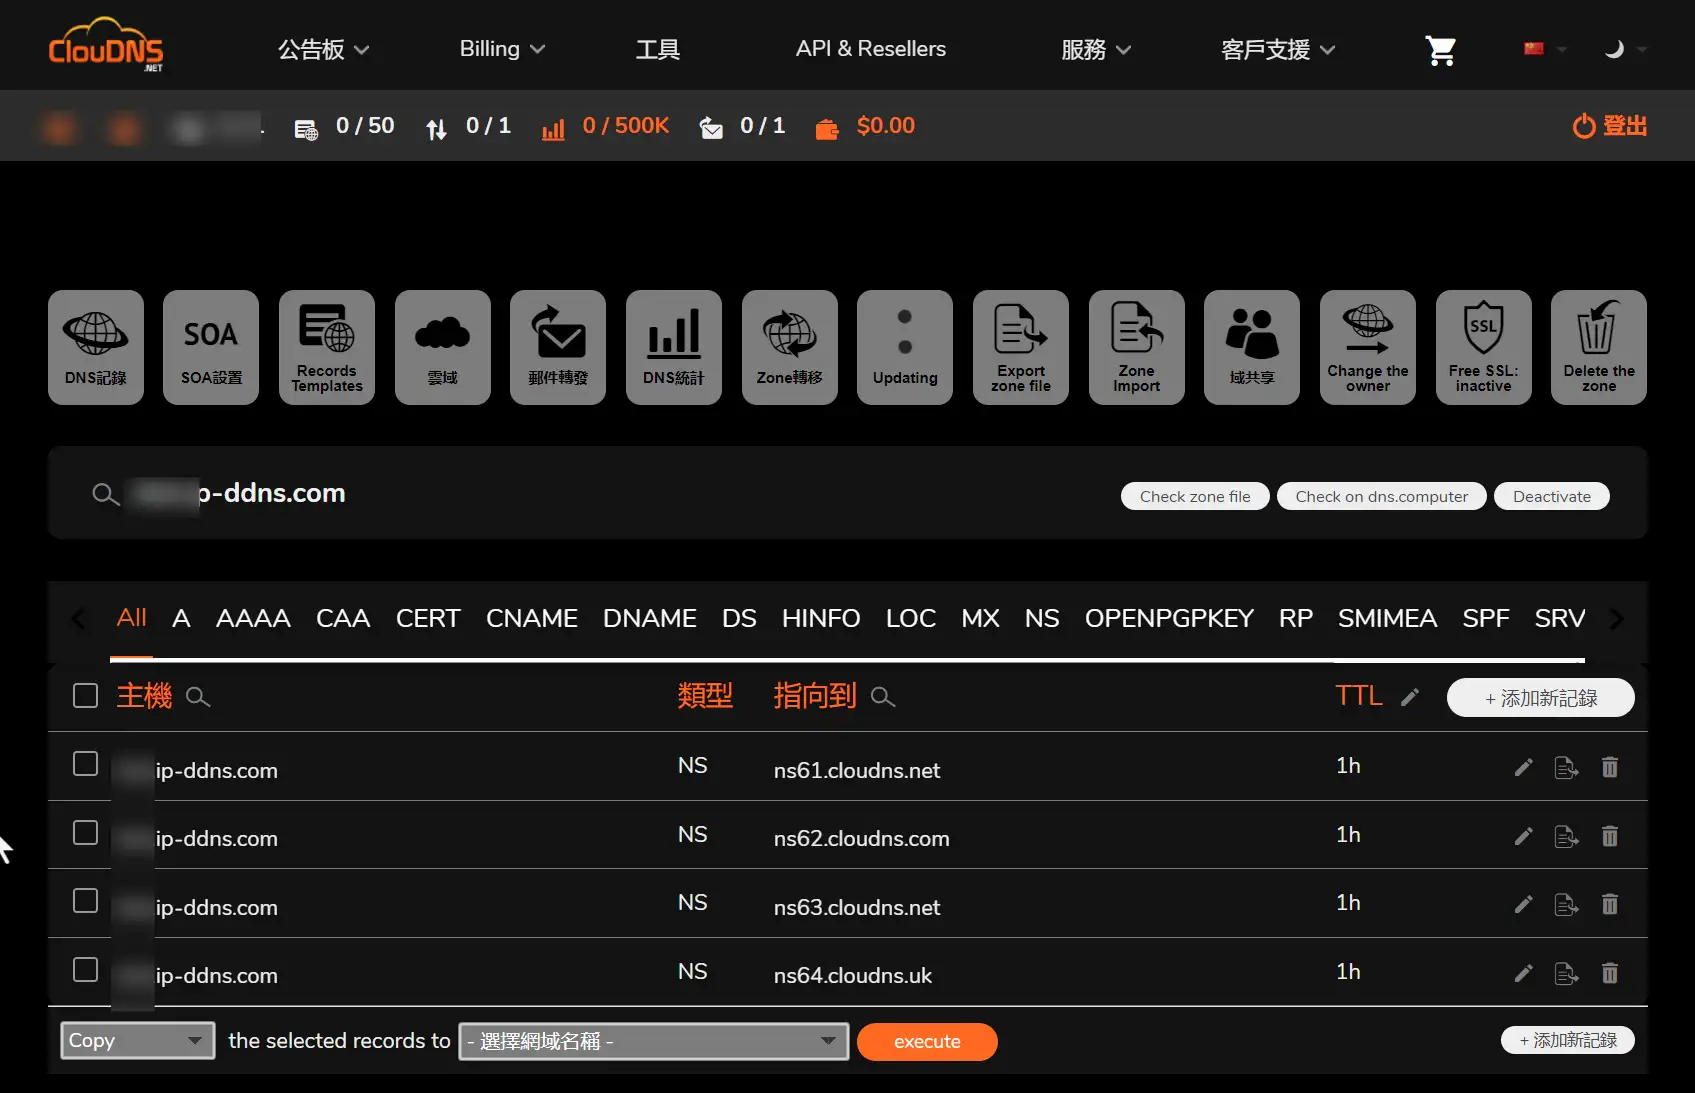The width and height of the screenshot is (1695, 1093).
Task: Open Records Templates tile
Action: [327, 347]
